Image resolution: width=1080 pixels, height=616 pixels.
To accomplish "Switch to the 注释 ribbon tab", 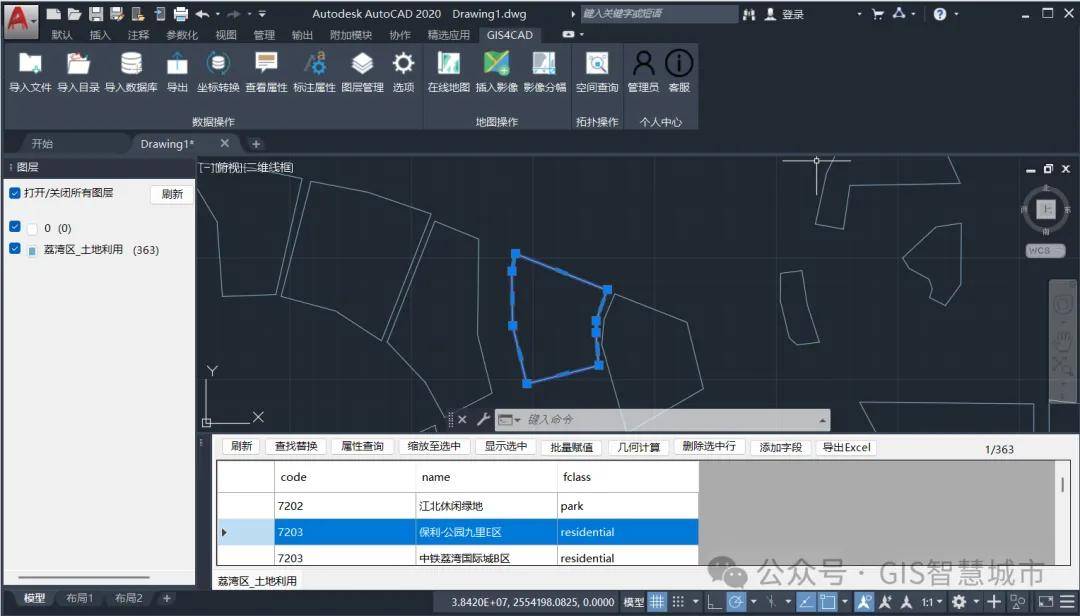I will pos(138,34).
